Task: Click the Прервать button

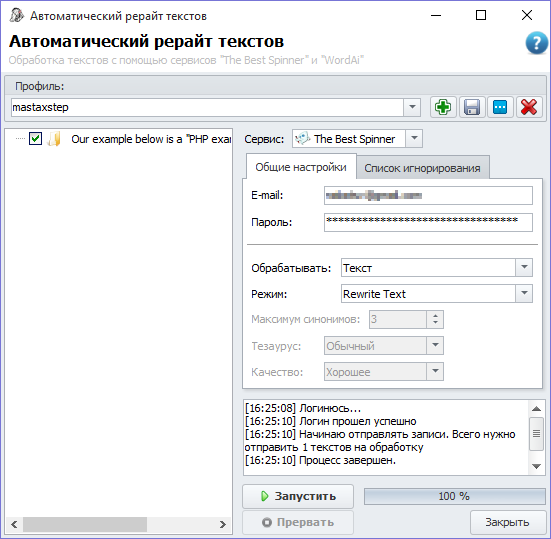Action: [298, 522]
